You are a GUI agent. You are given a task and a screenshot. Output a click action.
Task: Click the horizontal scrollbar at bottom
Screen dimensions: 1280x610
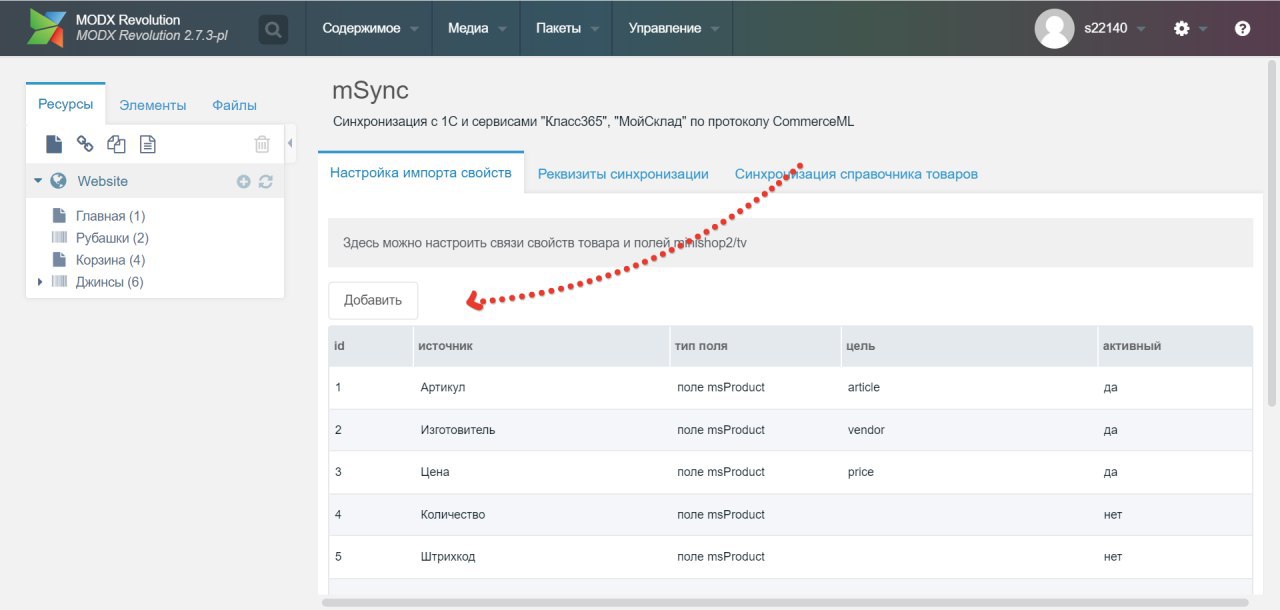(785, 602)
